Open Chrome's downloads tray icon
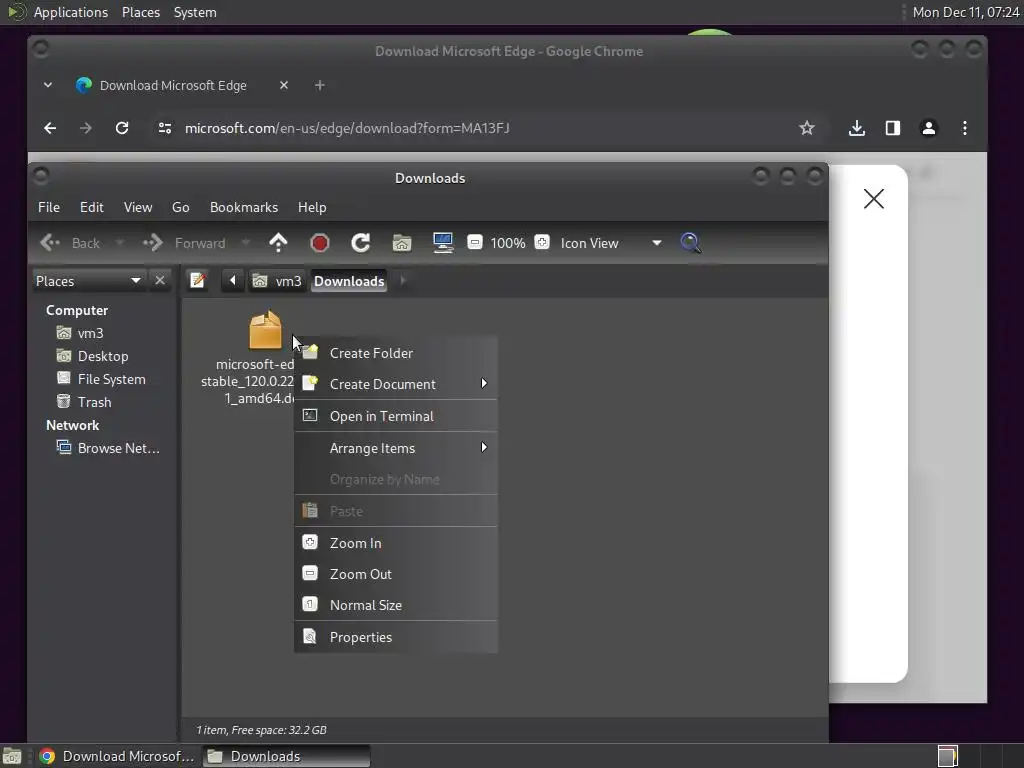Screen dimensions: 1024x768 pos(857,128)
